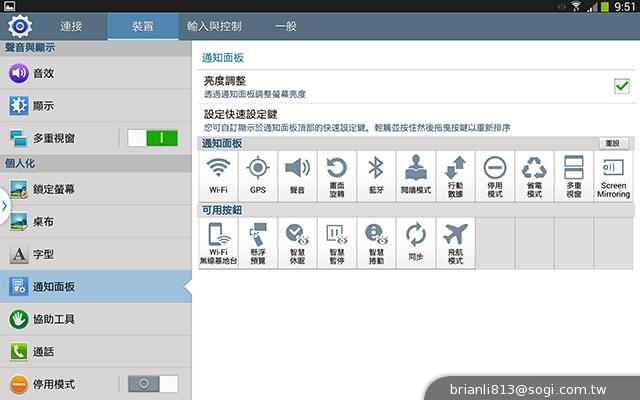Select the airplane mode (飛航模式) button
The height and width of the screenshot is (400, 640).
[x=455, y=243]
